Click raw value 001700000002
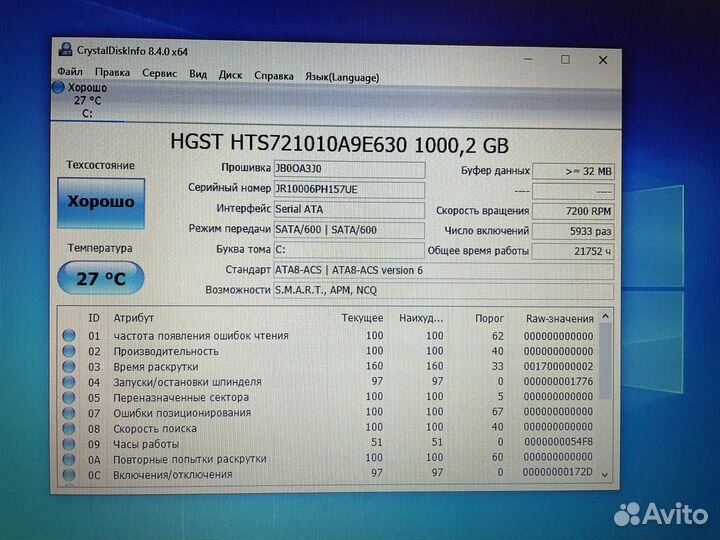This screenshot has width=720, height=540. [x=558, y=366]
